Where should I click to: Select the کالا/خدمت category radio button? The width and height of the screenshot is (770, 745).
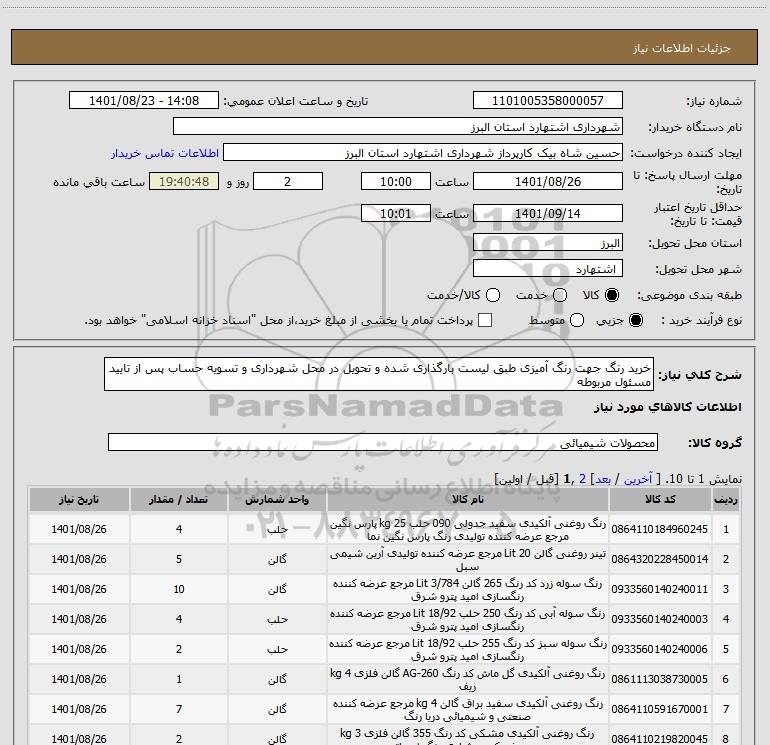(x=493, y=295)
